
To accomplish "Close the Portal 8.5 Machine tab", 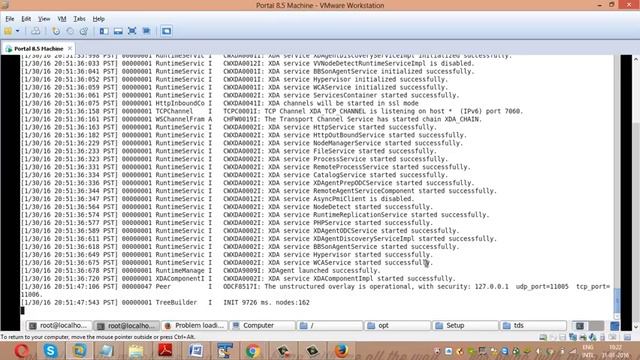I will click(70, 48).
